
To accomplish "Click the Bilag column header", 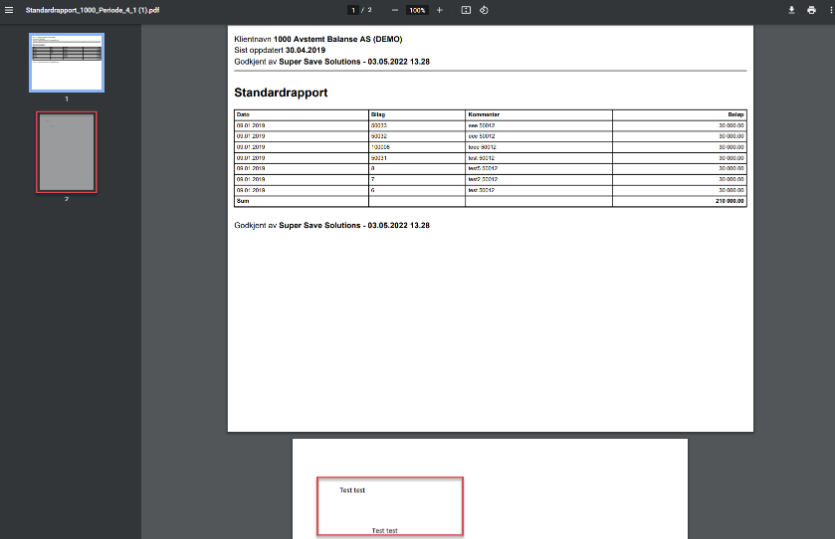I will tap(377, 115).
